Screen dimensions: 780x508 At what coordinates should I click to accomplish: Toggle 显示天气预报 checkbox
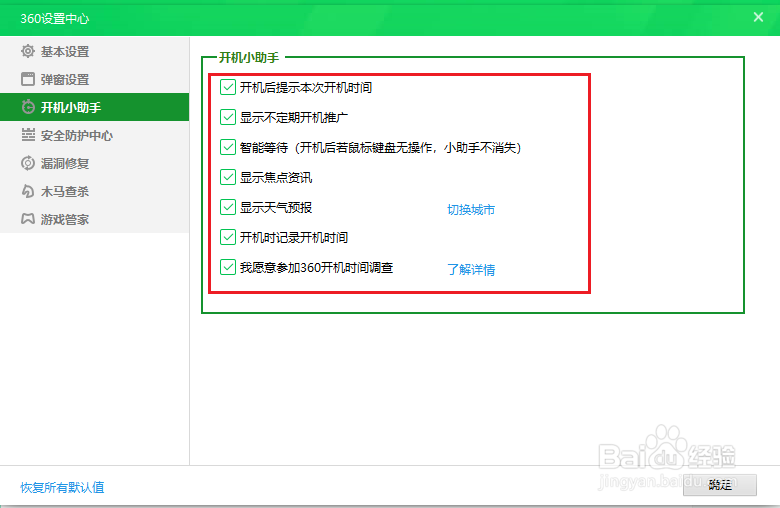[x=228, y=207]
